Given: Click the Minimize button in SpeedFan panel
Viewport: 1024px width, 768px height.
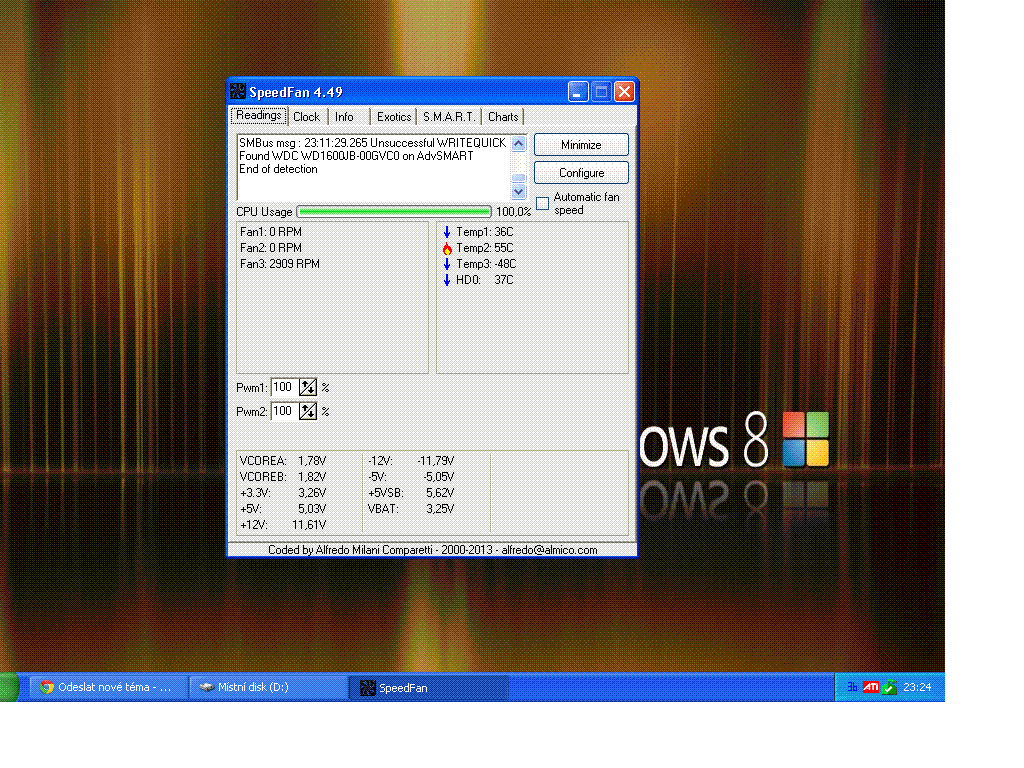Looking at the screenshot, I should point(581,145).
